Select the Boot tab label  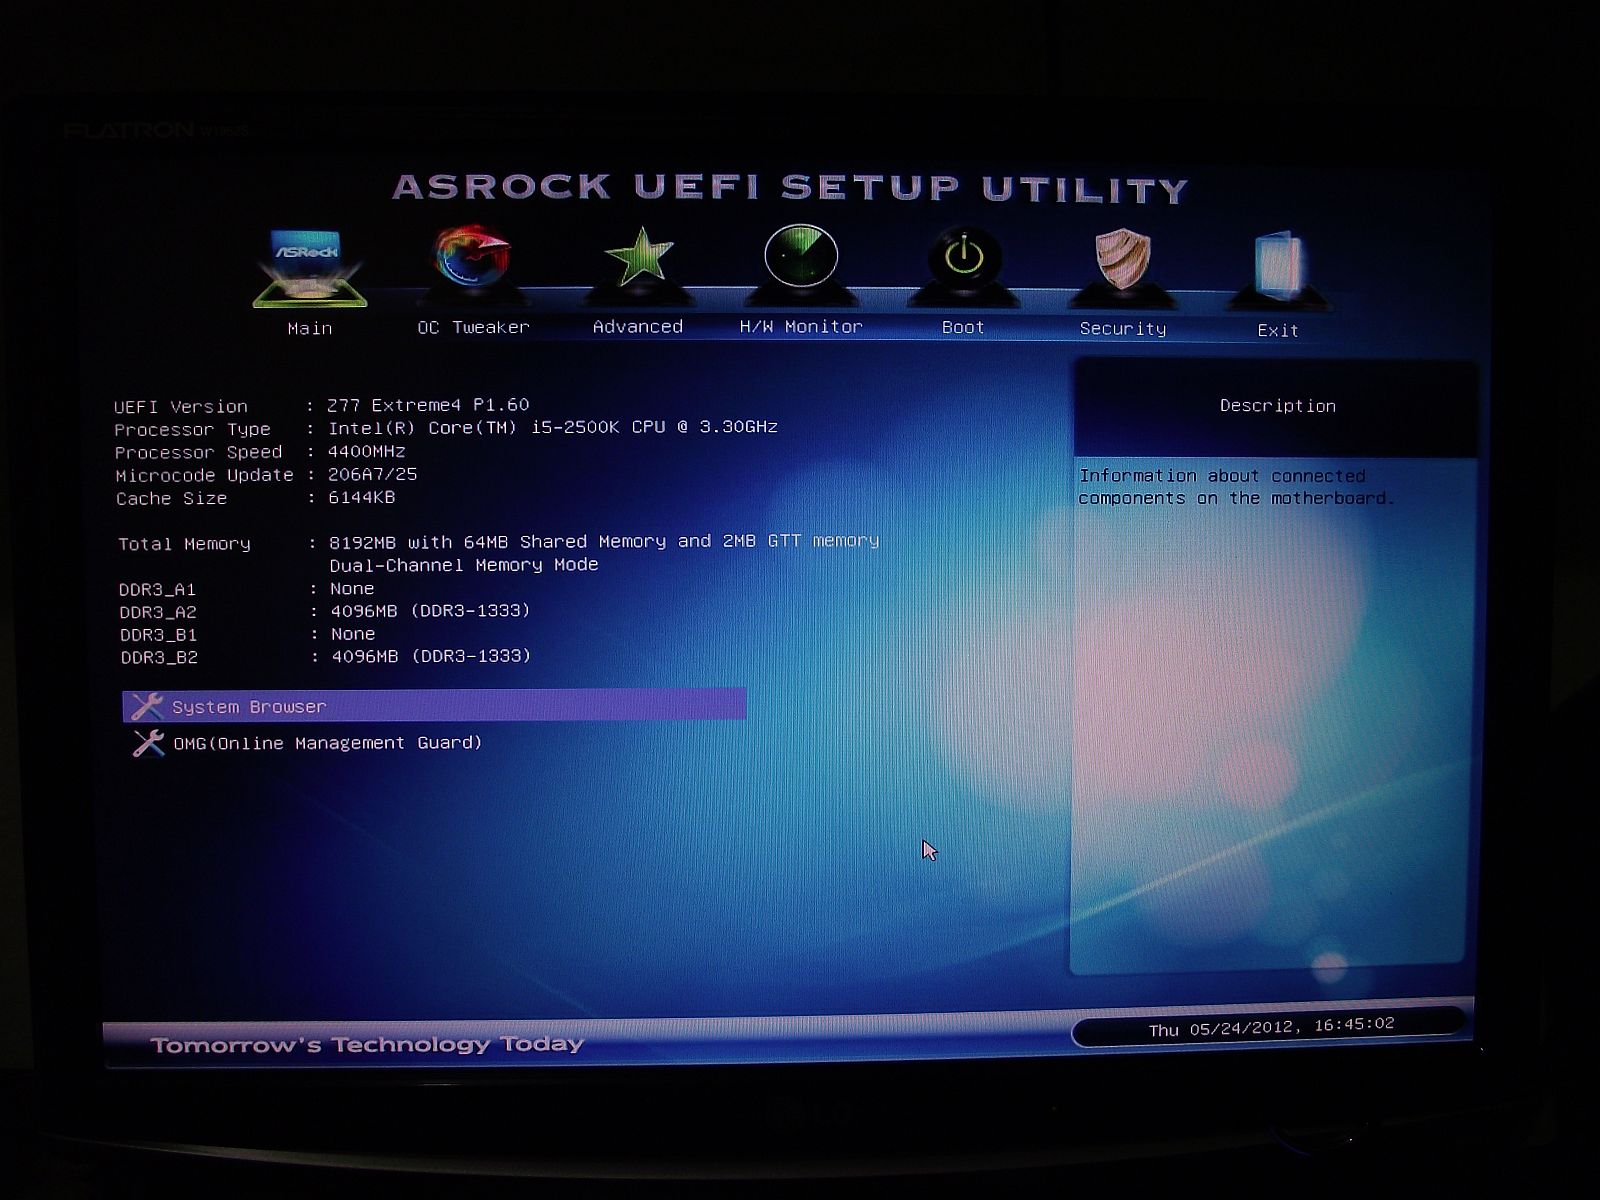pyautogui.click(x=963, y=327)
